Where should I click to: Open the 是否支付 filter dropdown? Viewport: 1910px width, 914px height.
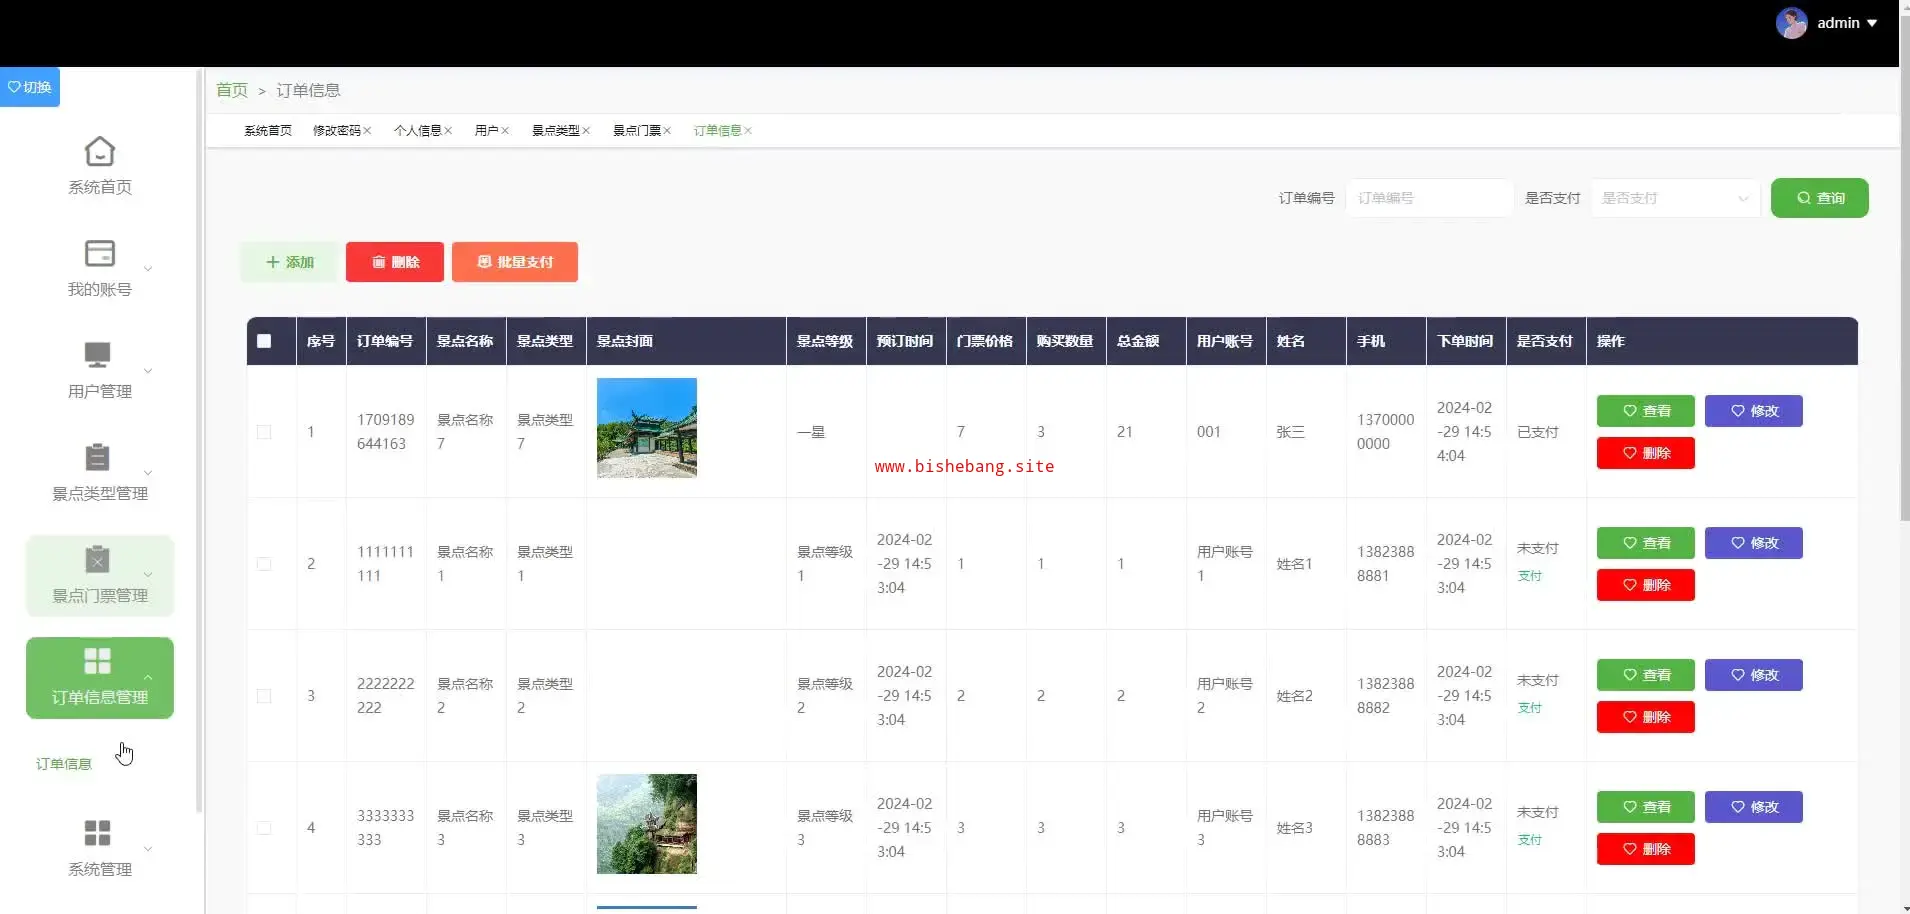click(1674, 198)
